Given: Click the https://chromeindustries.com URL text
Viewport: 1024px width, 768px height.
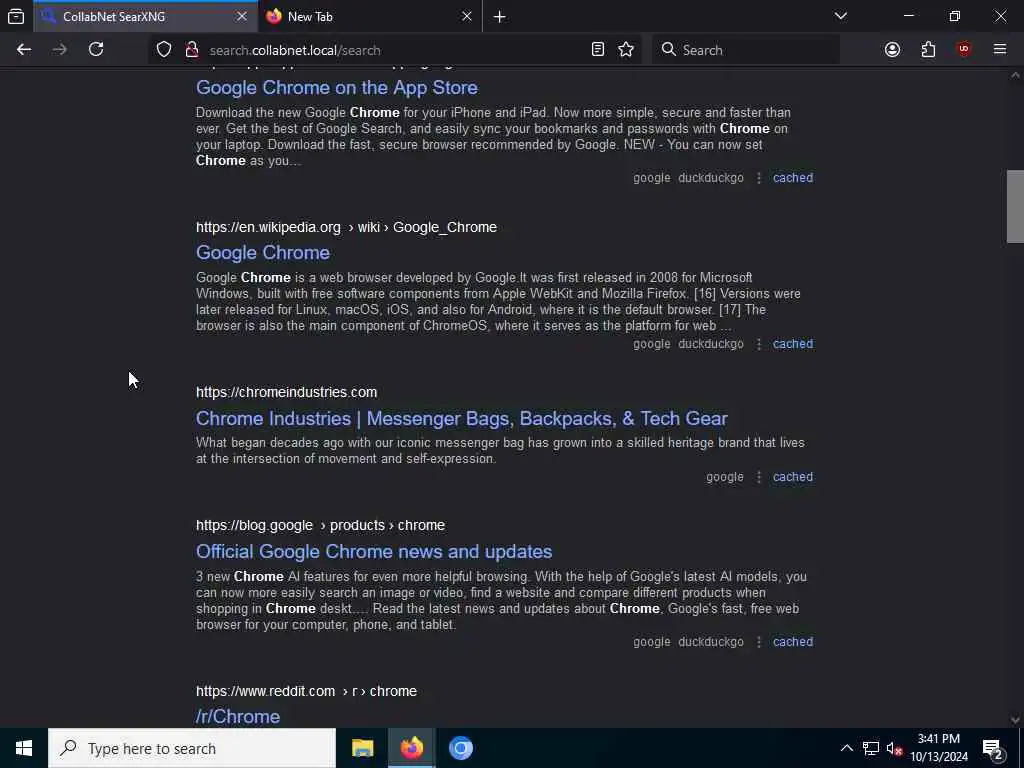Looking at the screenshot, I should click(286, 392).
